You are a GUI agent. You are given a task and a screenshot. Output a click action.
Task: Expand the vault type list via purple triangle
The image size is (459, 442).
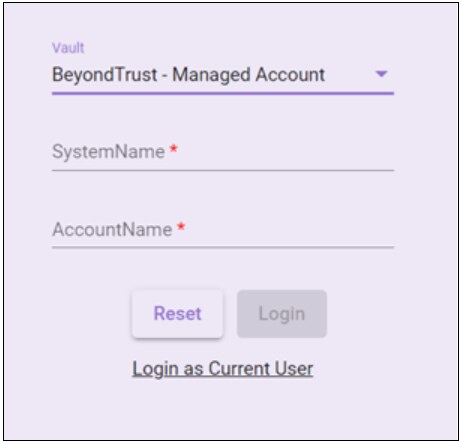pos(381,74)
